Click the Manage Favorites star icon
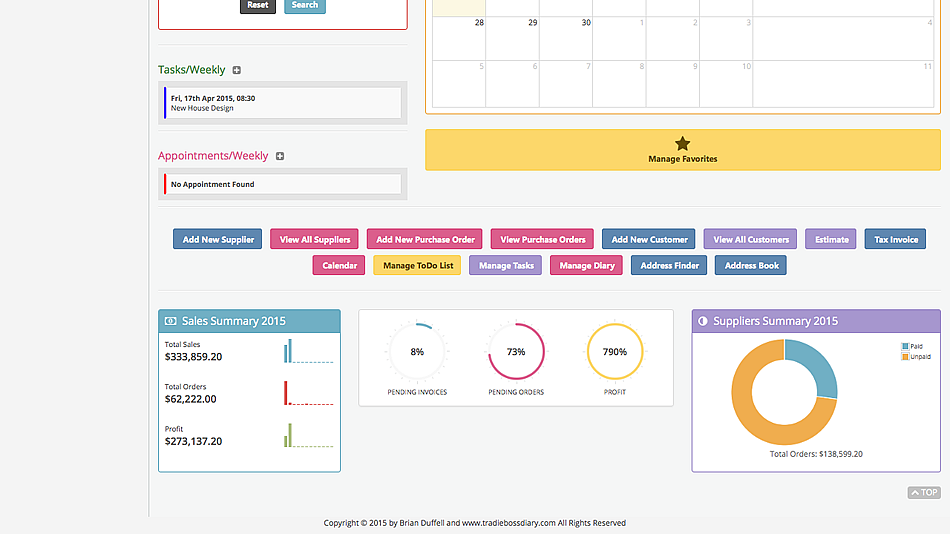Image resolution: width=950 pixels, height=534 pixels. (x=683, y=143)
